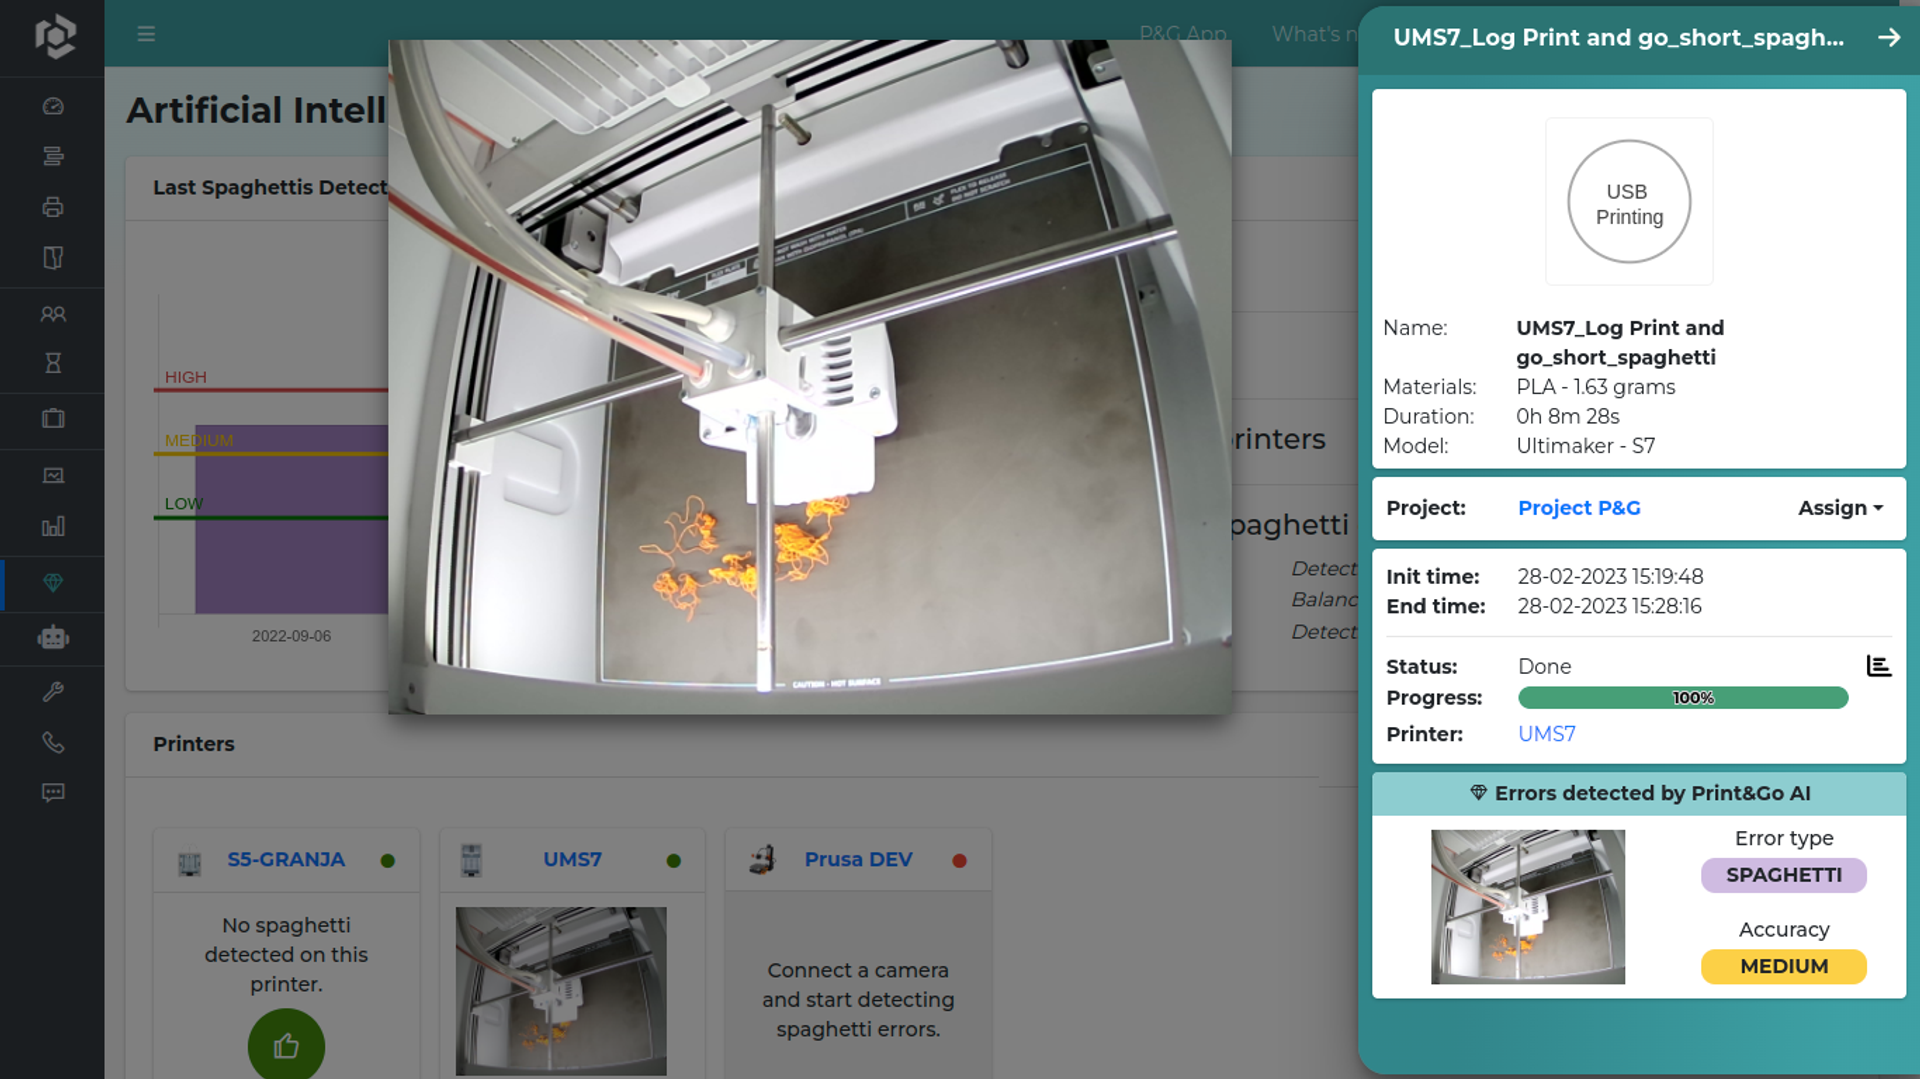Image resolution: width=1920 pixels, height=1079 pixels.
Task: Click the purple bar in spaghetti chart
Action: [291, 519]
